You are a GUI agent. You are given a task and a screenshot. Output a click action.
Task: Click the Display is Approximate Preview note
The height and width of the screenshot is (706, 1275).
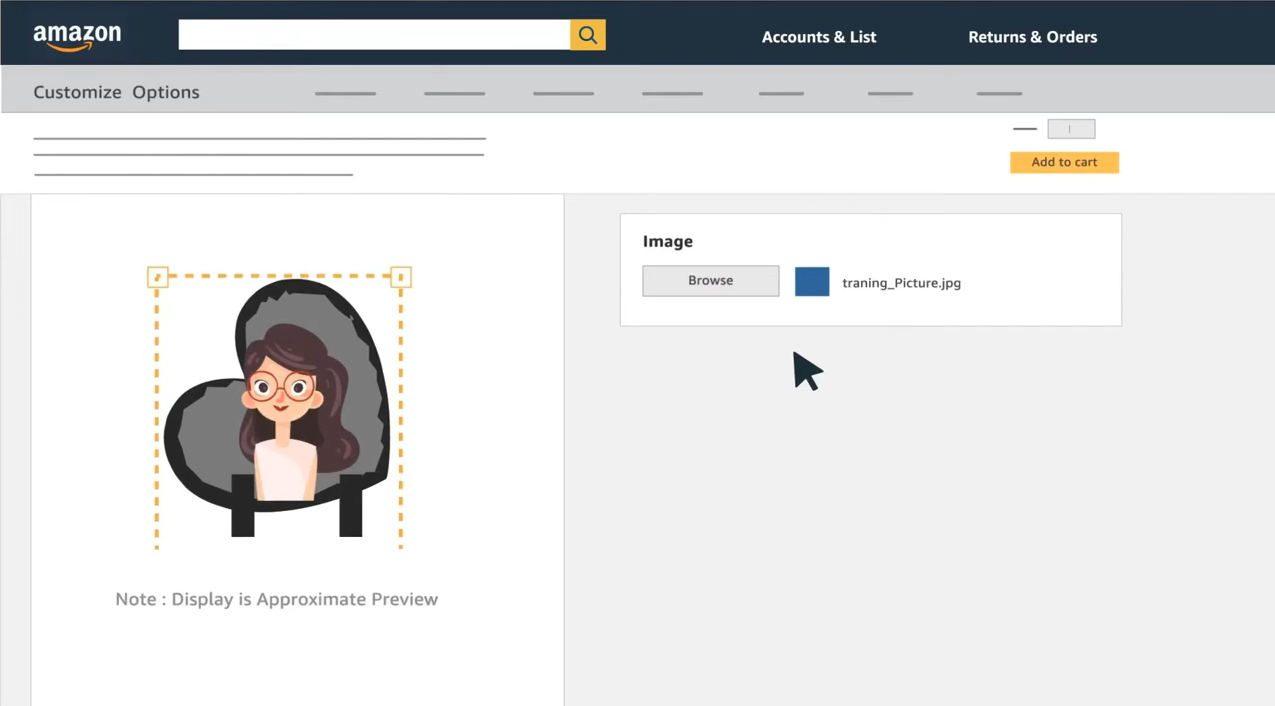coord(277,599)
